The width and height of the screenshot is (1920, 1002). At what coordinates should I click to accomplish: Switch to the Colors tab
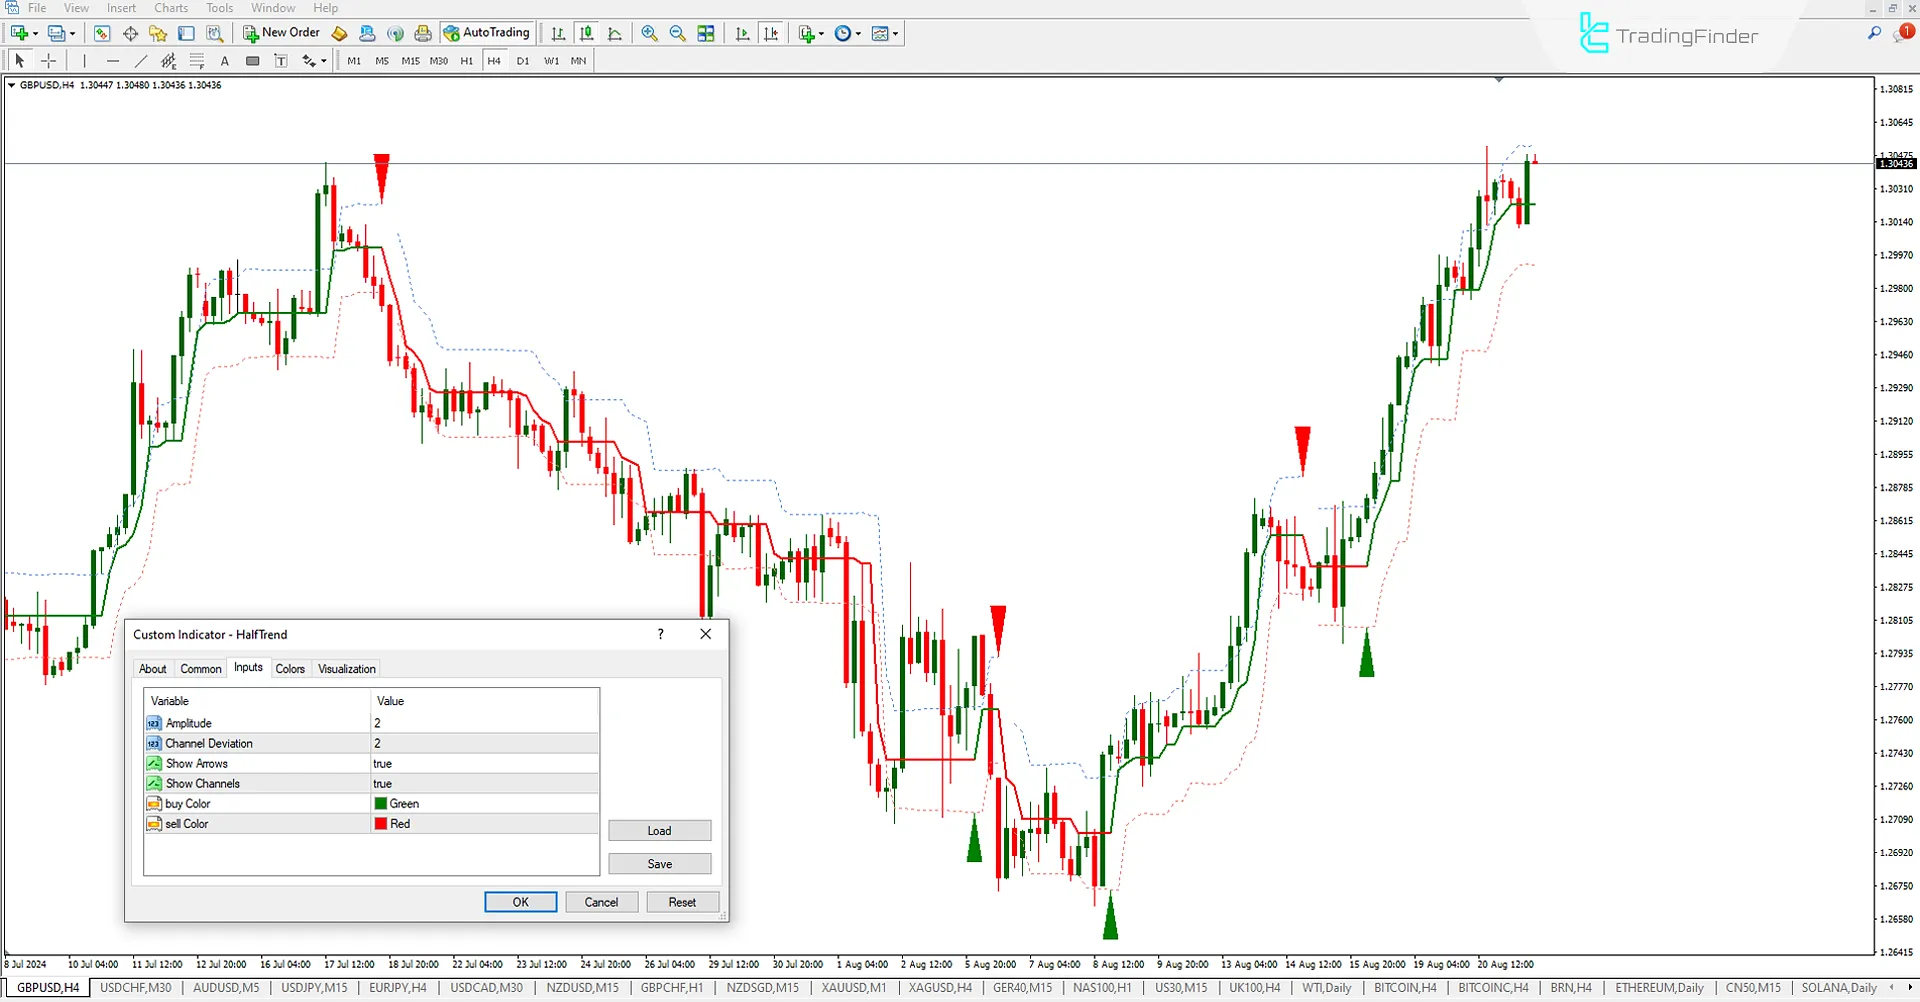click(x=290, y=668)
